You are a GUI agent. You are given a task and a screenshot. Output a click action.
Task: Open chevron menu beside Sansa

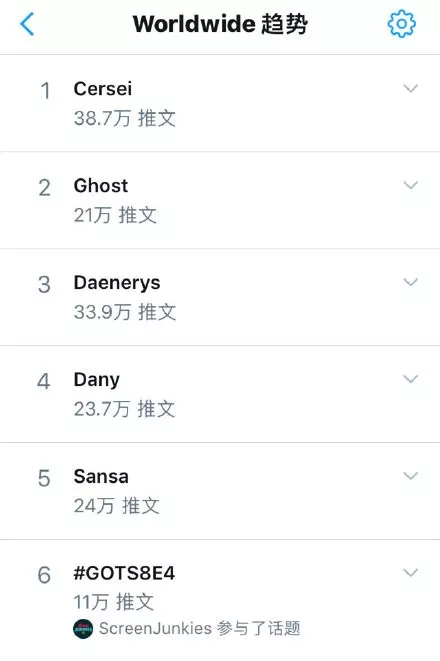pyautogui.click(x=410, y=476)
